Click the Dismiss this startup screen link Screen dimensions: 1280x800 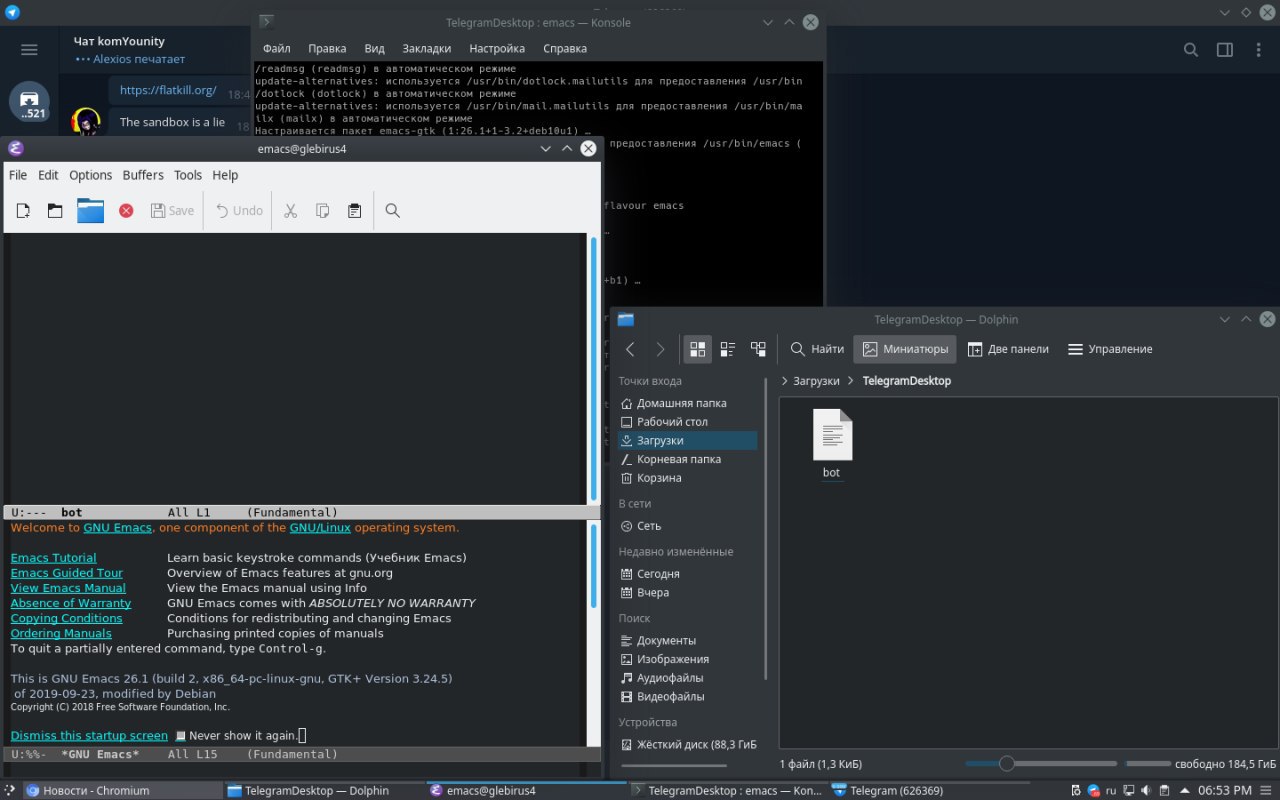[89, 736]
